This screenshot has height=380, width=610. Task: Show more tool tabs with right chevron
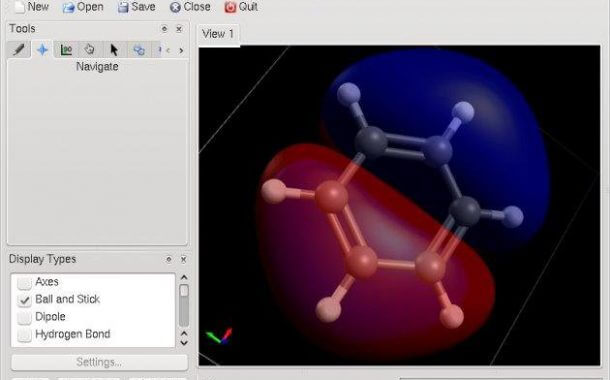(181, 50)
